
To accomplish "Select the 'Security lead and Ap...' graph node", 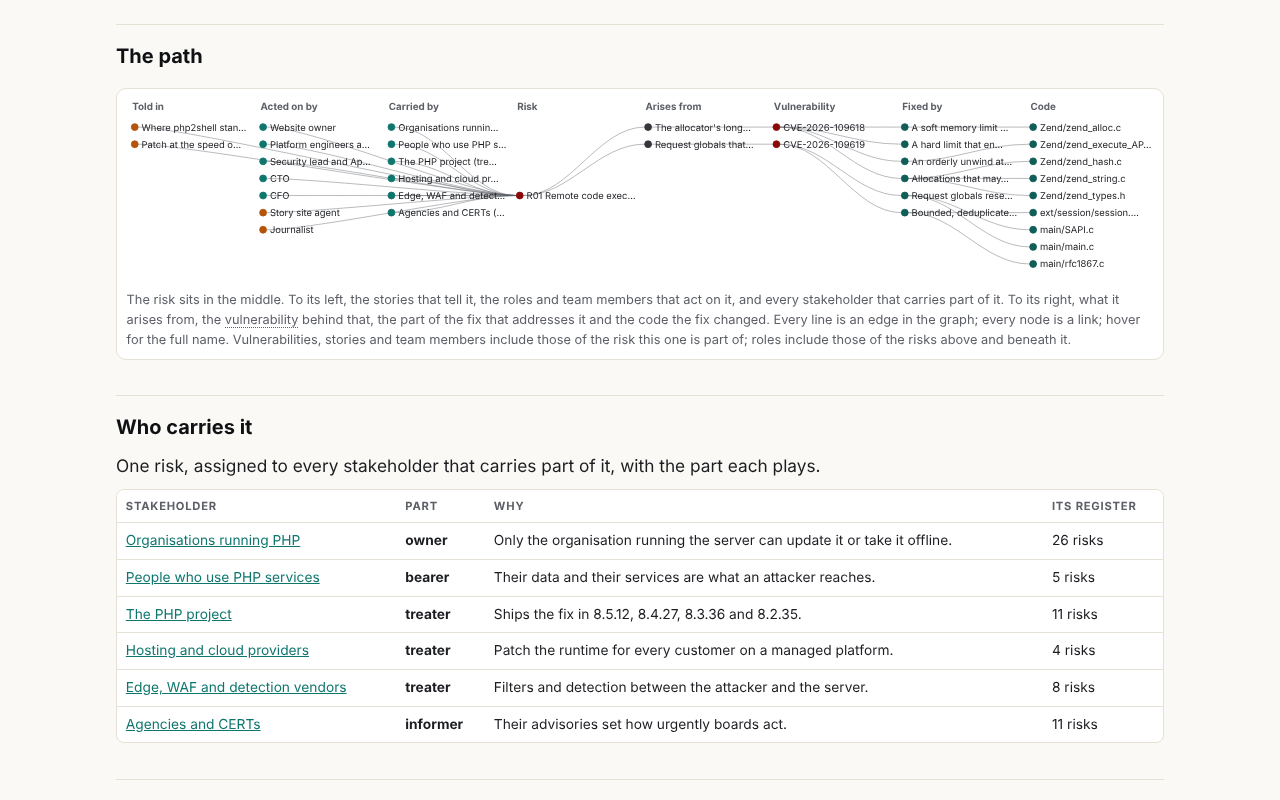I will [x=315, y=162].
